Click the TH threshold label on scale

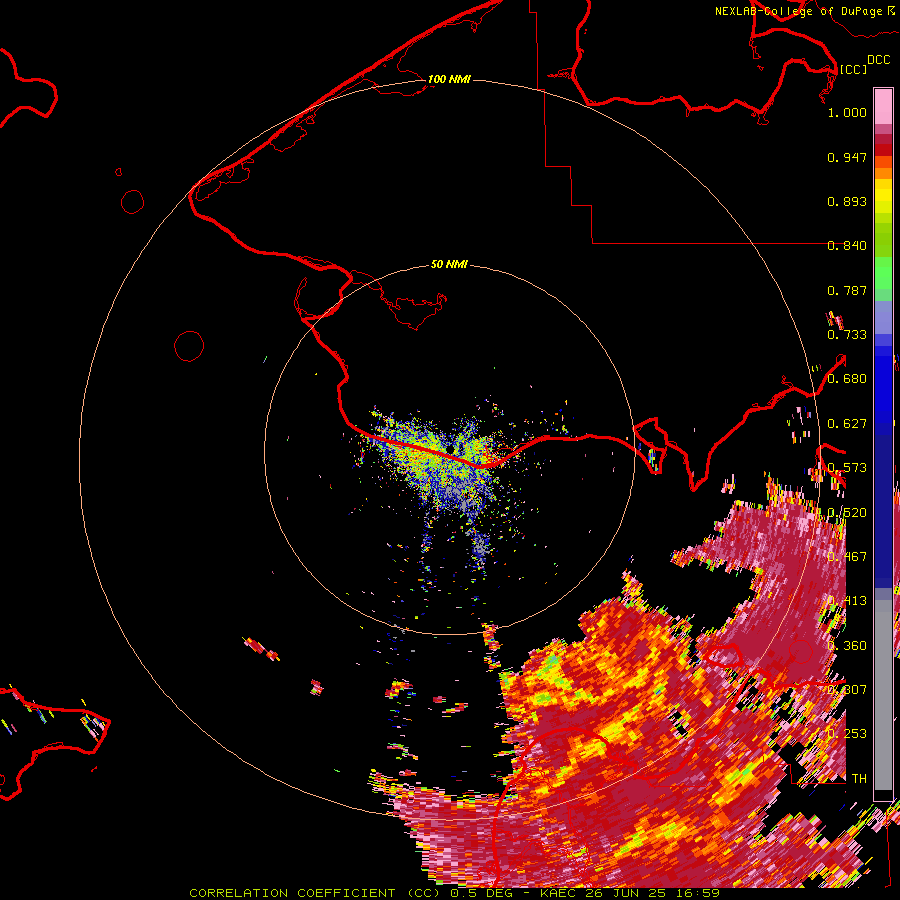point(859,779)
